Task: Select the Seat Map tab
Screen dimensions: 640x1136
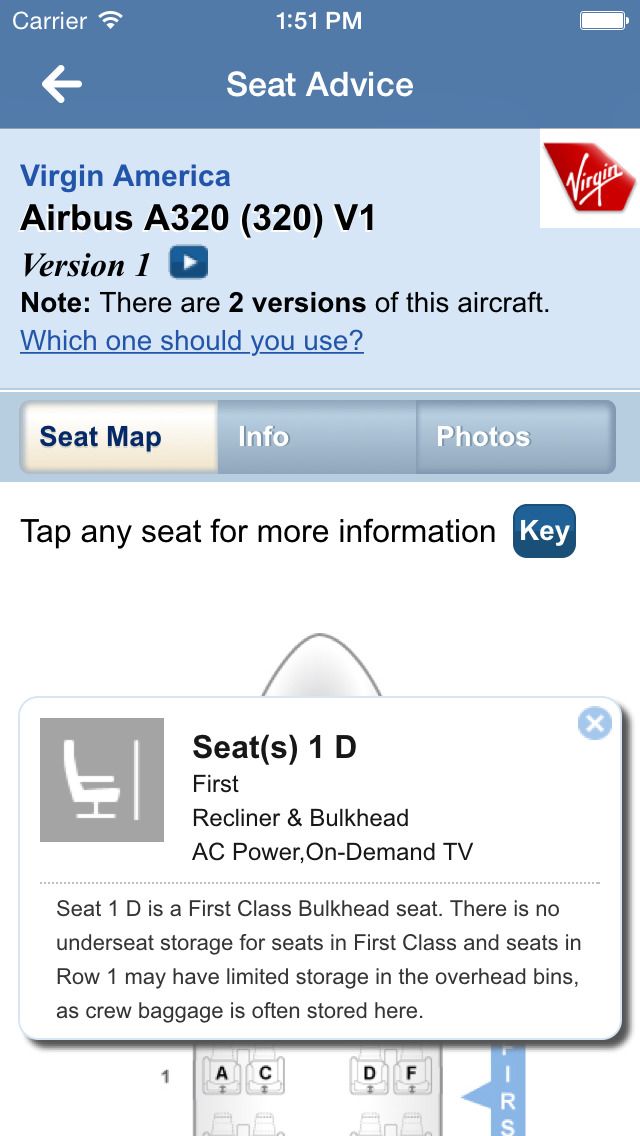Action: (x=119, y=437)
